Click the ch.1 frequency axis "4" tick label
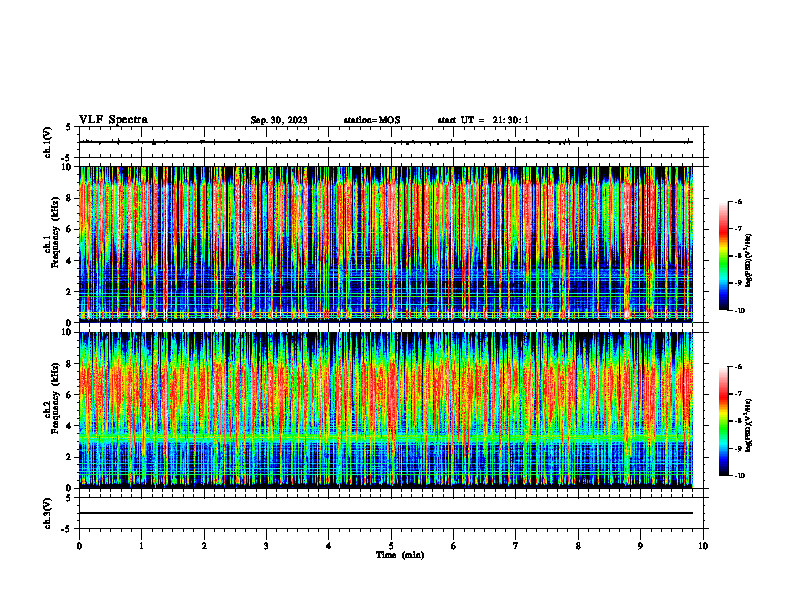This screenshot has width=792, height=612. [x=70, y=261]
